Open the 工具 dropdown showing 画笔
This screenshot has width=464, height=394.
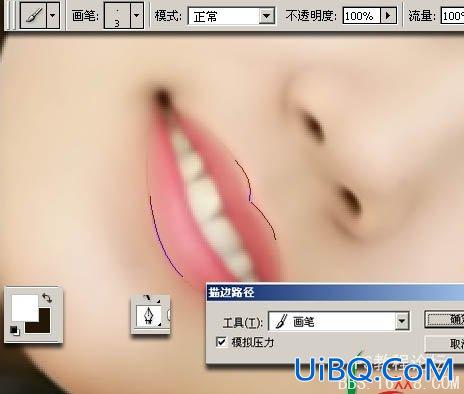[x=339, y=321]
